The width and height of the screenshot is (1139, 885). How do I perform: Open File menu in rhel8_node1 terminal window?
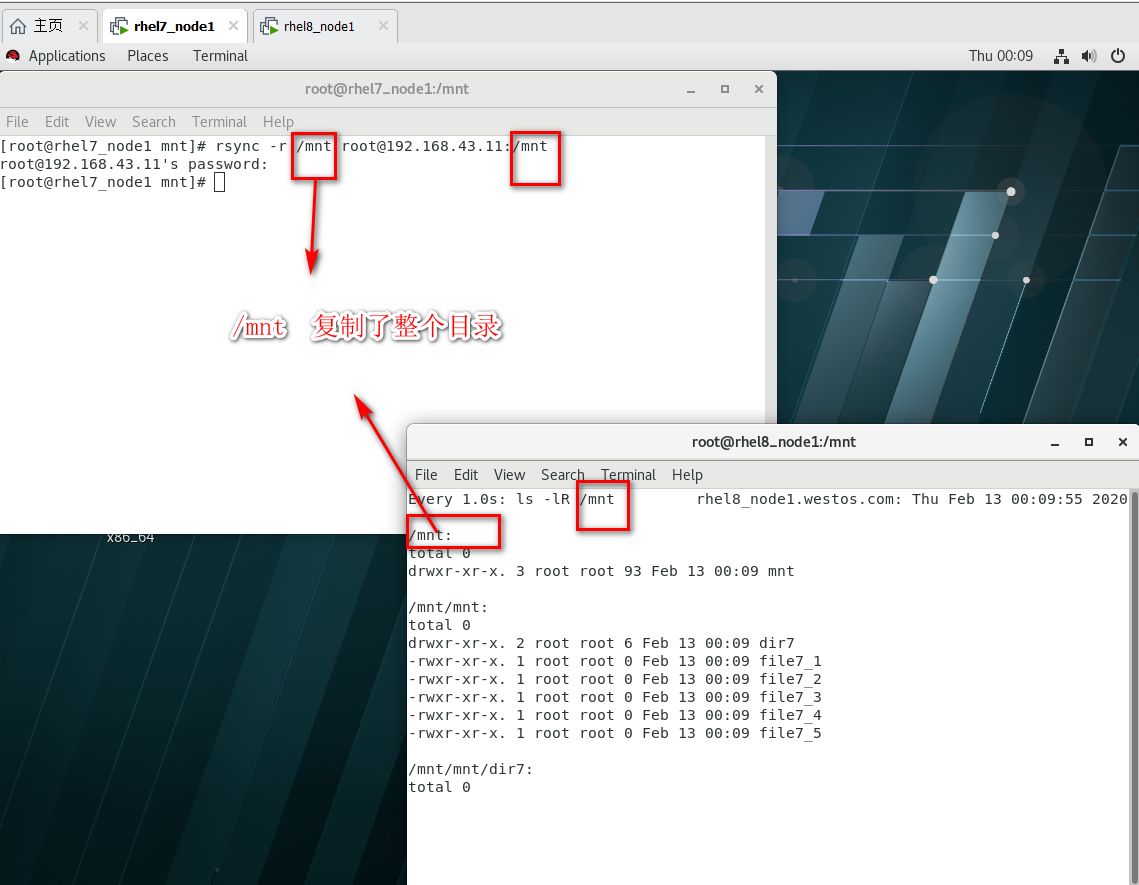[x=426, y=474]
